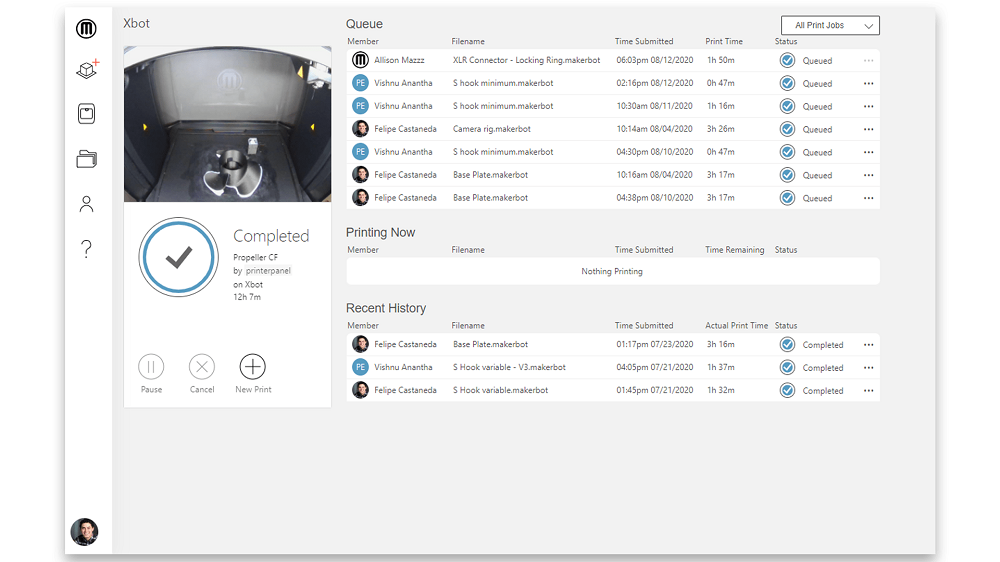1000x562 pixels.
Task: Open more options for S Hook variable.makerbot history job
Action: pos(869,391)
